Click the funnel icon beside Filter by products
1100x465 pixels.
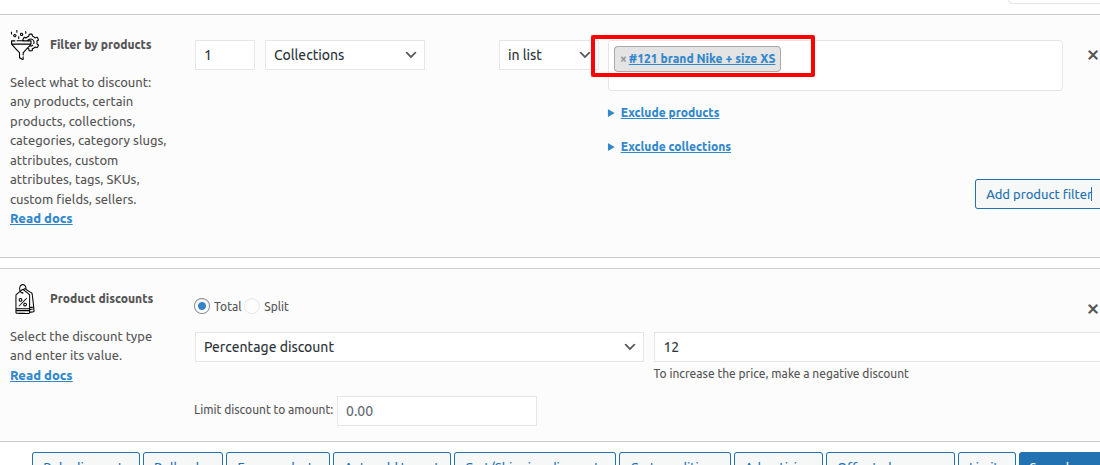tap(23, 46)
